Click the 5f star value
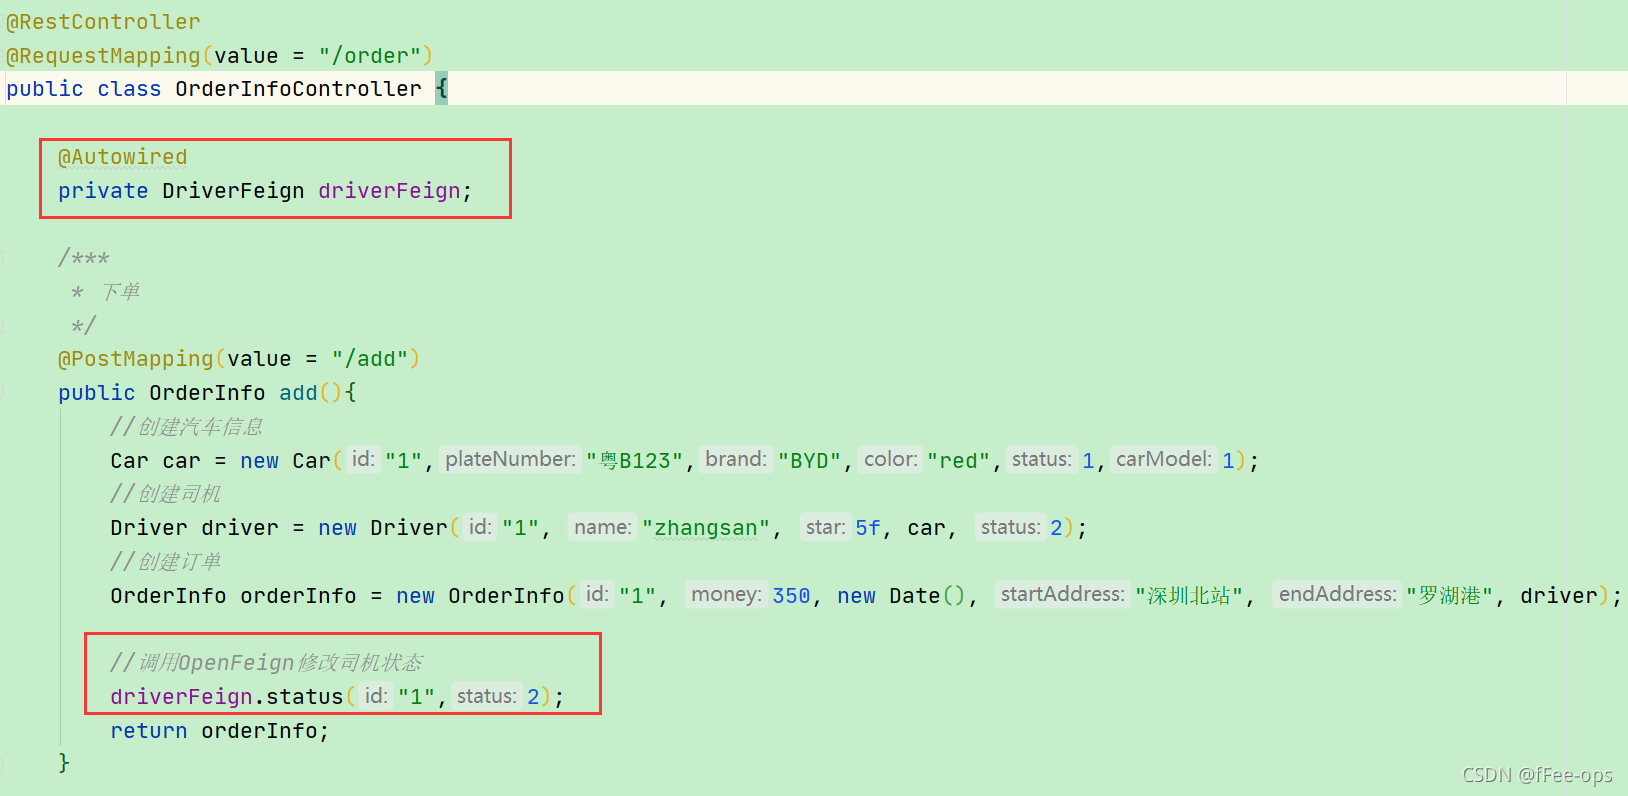This screenshot has height=796, width=1628. (x=868, y=528)
